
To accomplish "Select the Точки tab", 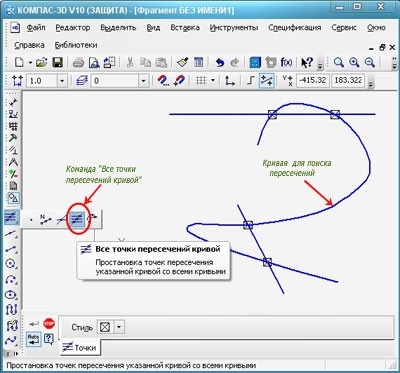I will pos(80,347).
